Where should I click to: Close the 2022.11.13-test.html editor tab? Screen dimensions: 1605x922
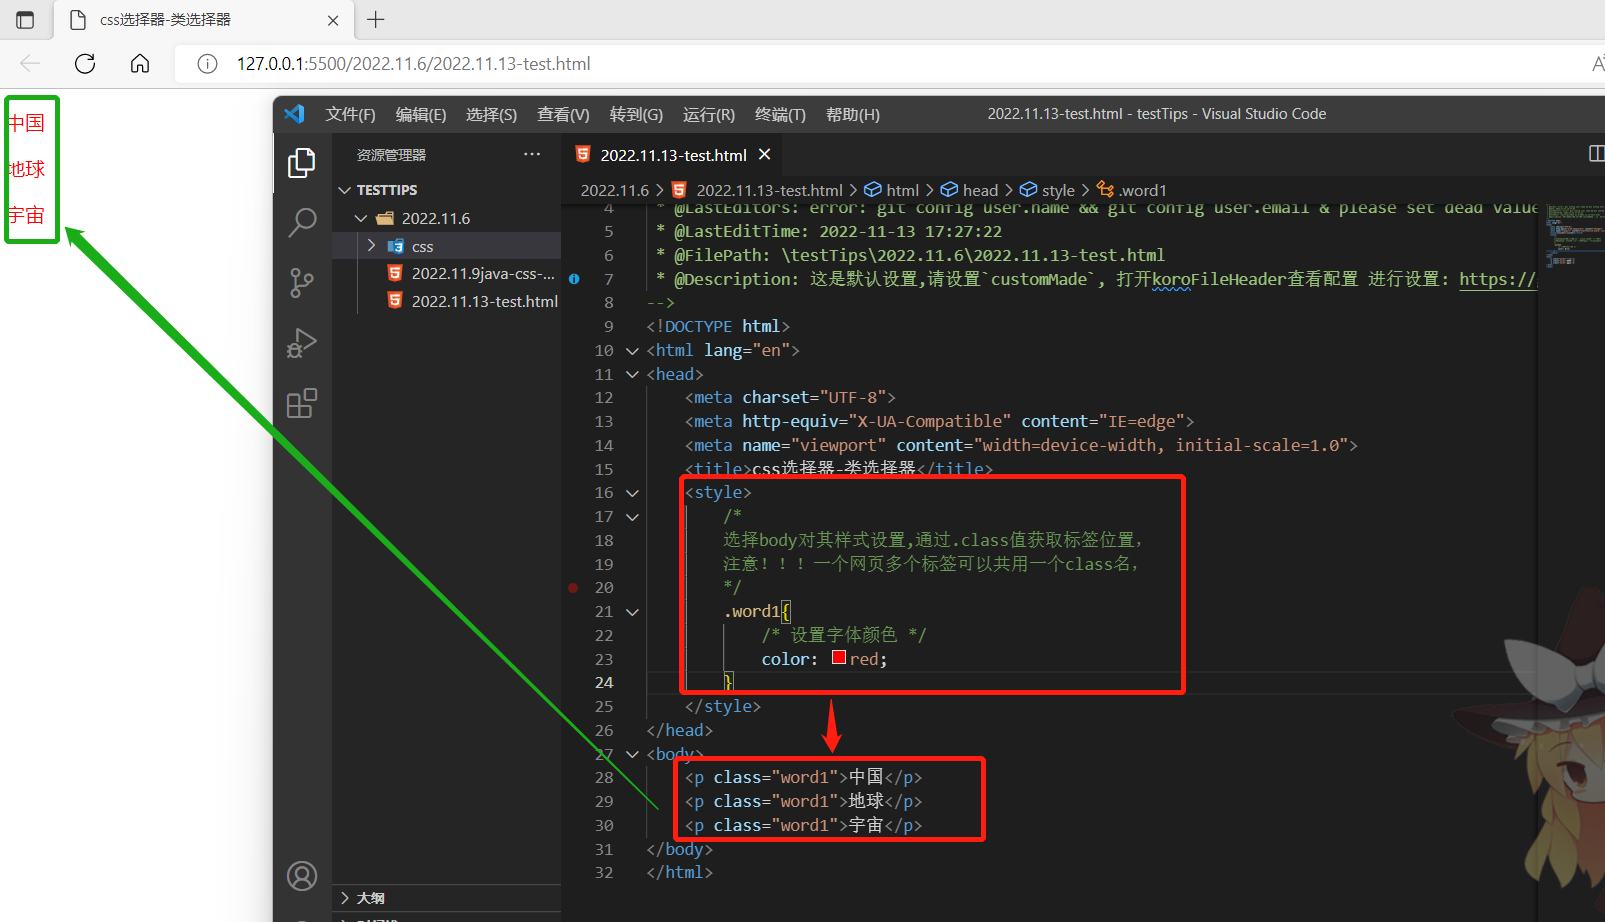765,154
